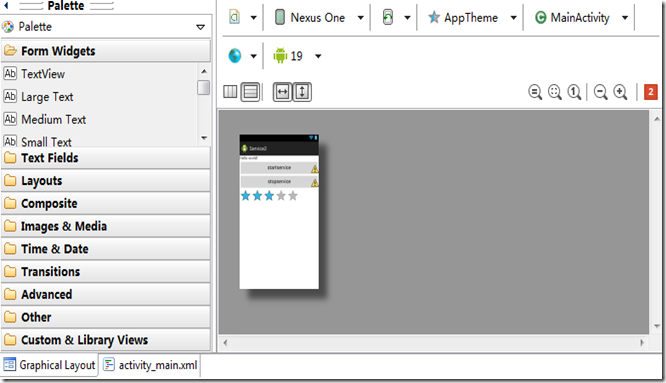Click canvas vertical scroll up arrow
Viewport: 666px width, 383px height.
click(x=657, y=119)
